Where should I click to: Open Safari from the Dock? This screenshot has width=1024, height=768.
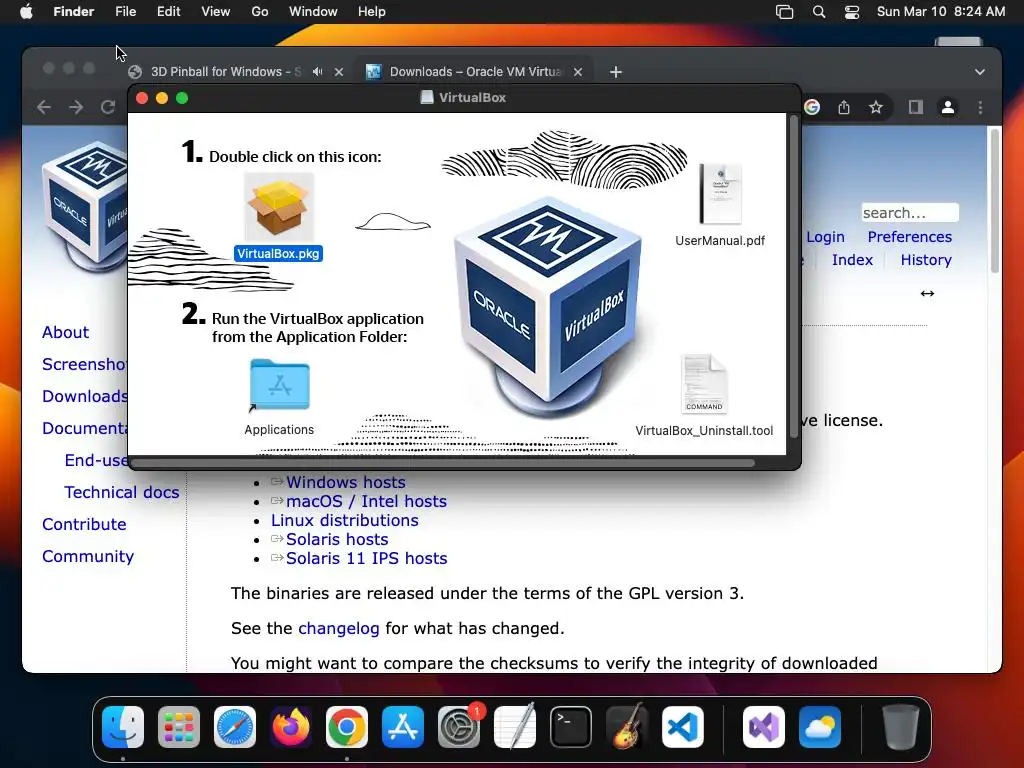click(x=235, y=727)
